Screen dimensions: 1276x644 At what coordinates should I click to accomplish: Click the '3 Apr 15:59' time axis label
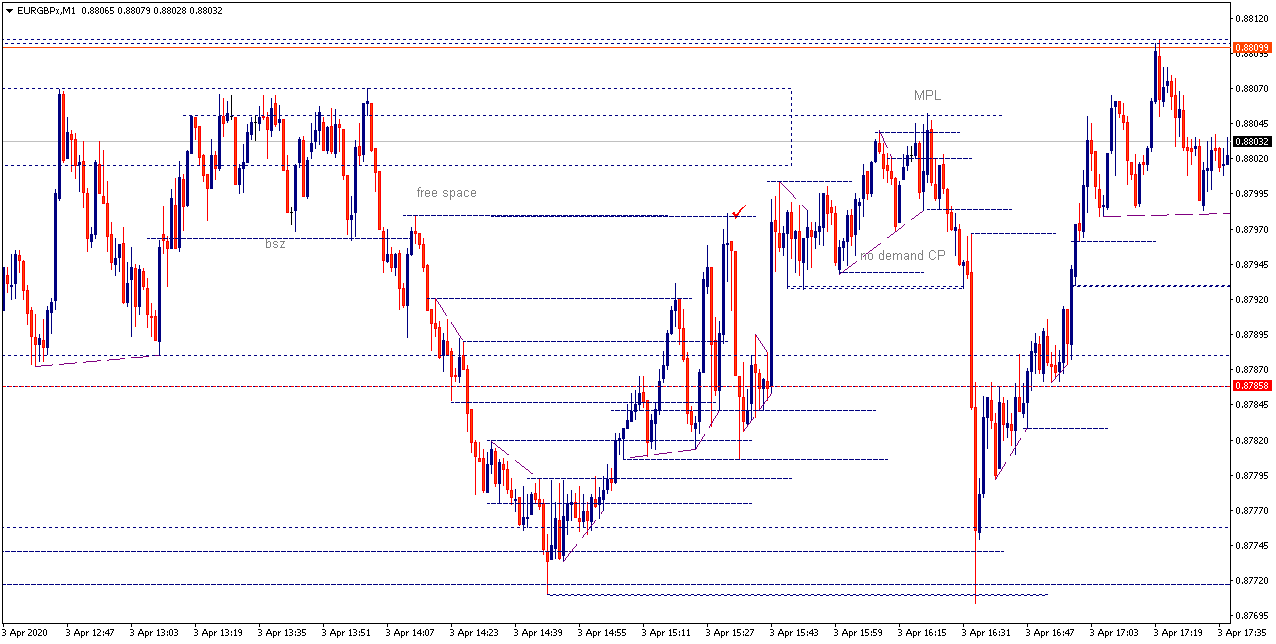[860, 633]
